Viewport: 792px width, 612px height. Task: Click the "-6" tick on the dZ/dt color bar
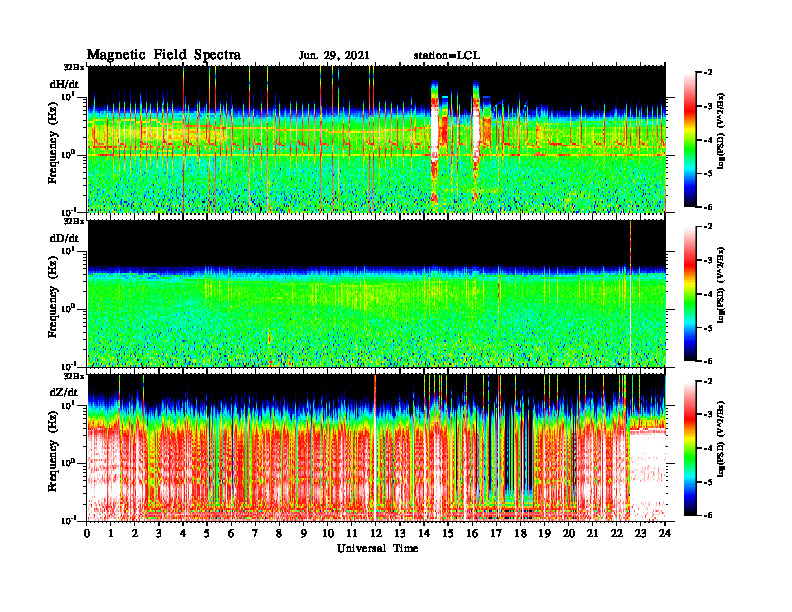[707, 515]
